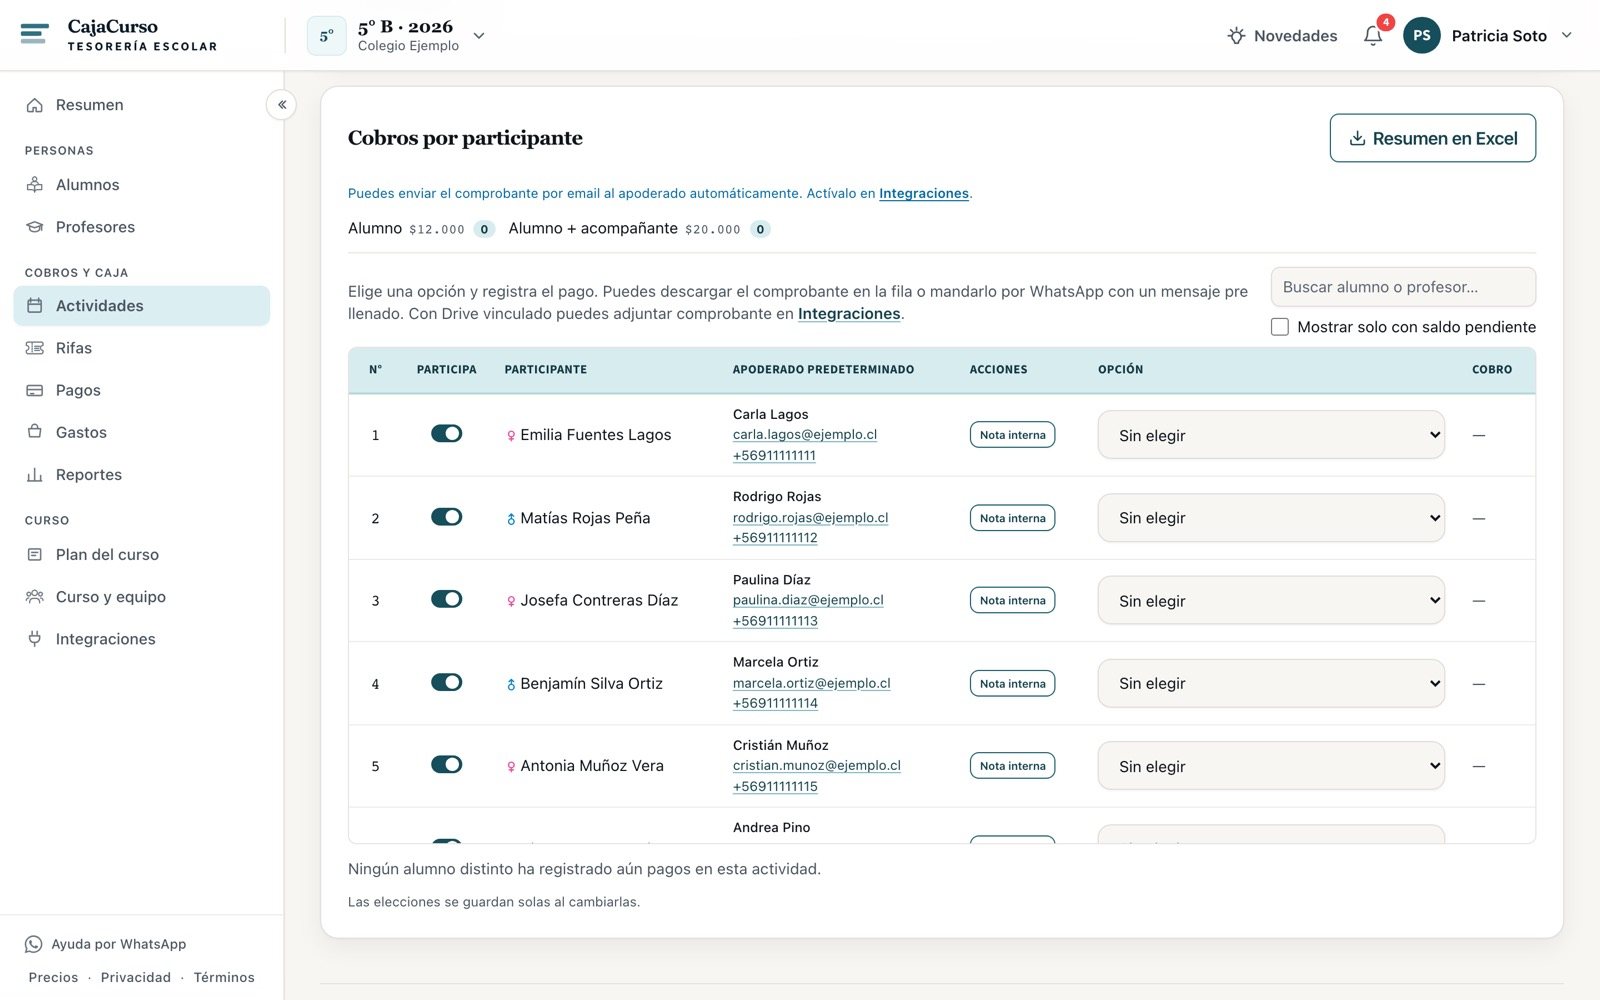
Task: Click the download icon in Resumen en Excel
Action: [1357, 138]
